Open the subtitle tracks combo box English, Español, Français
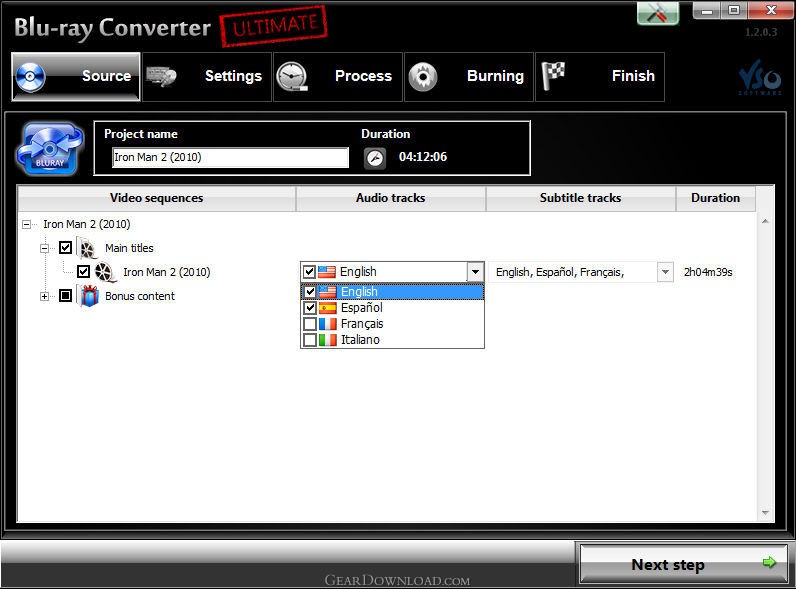This screenshot has height=589, width=796. (x=581, y=272)
